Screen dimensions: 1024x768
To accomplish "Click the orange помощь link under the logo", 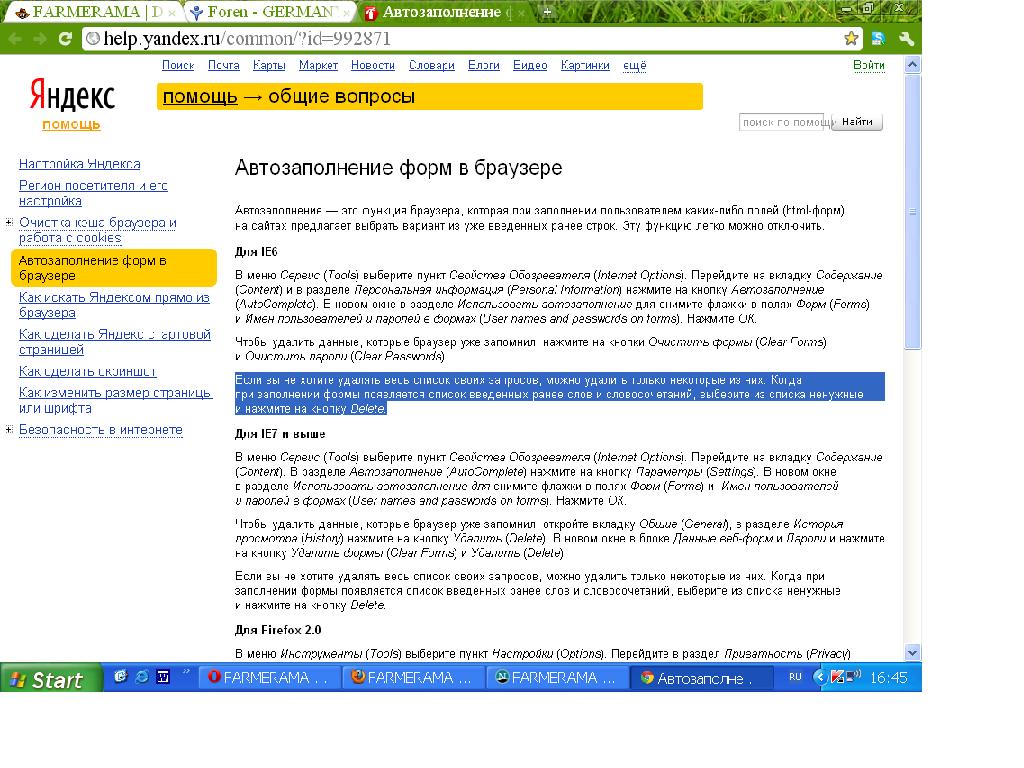I will coord(71,124).
